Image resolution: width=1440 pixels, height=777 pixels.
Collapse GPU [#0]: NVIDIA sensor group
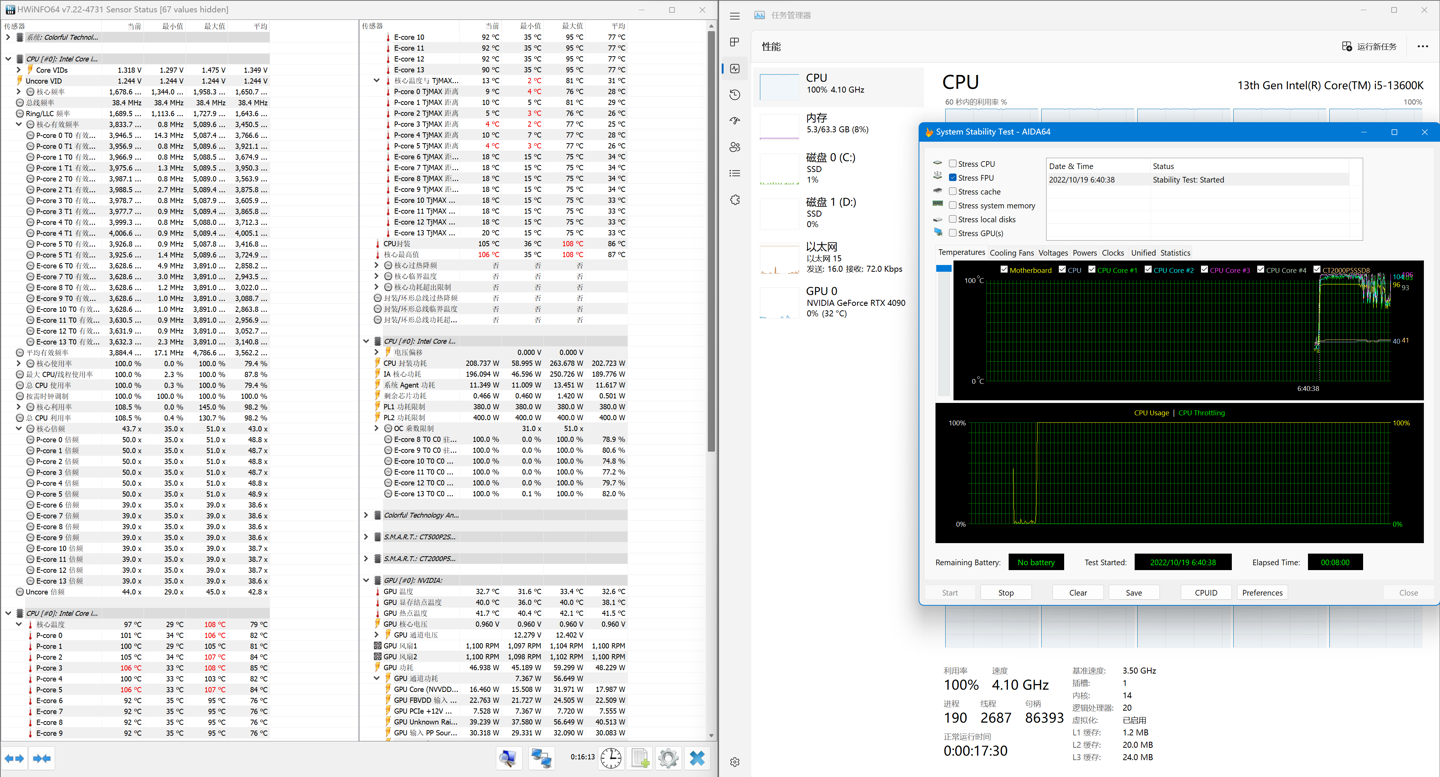pyautogui.click(x=367, y=580)
